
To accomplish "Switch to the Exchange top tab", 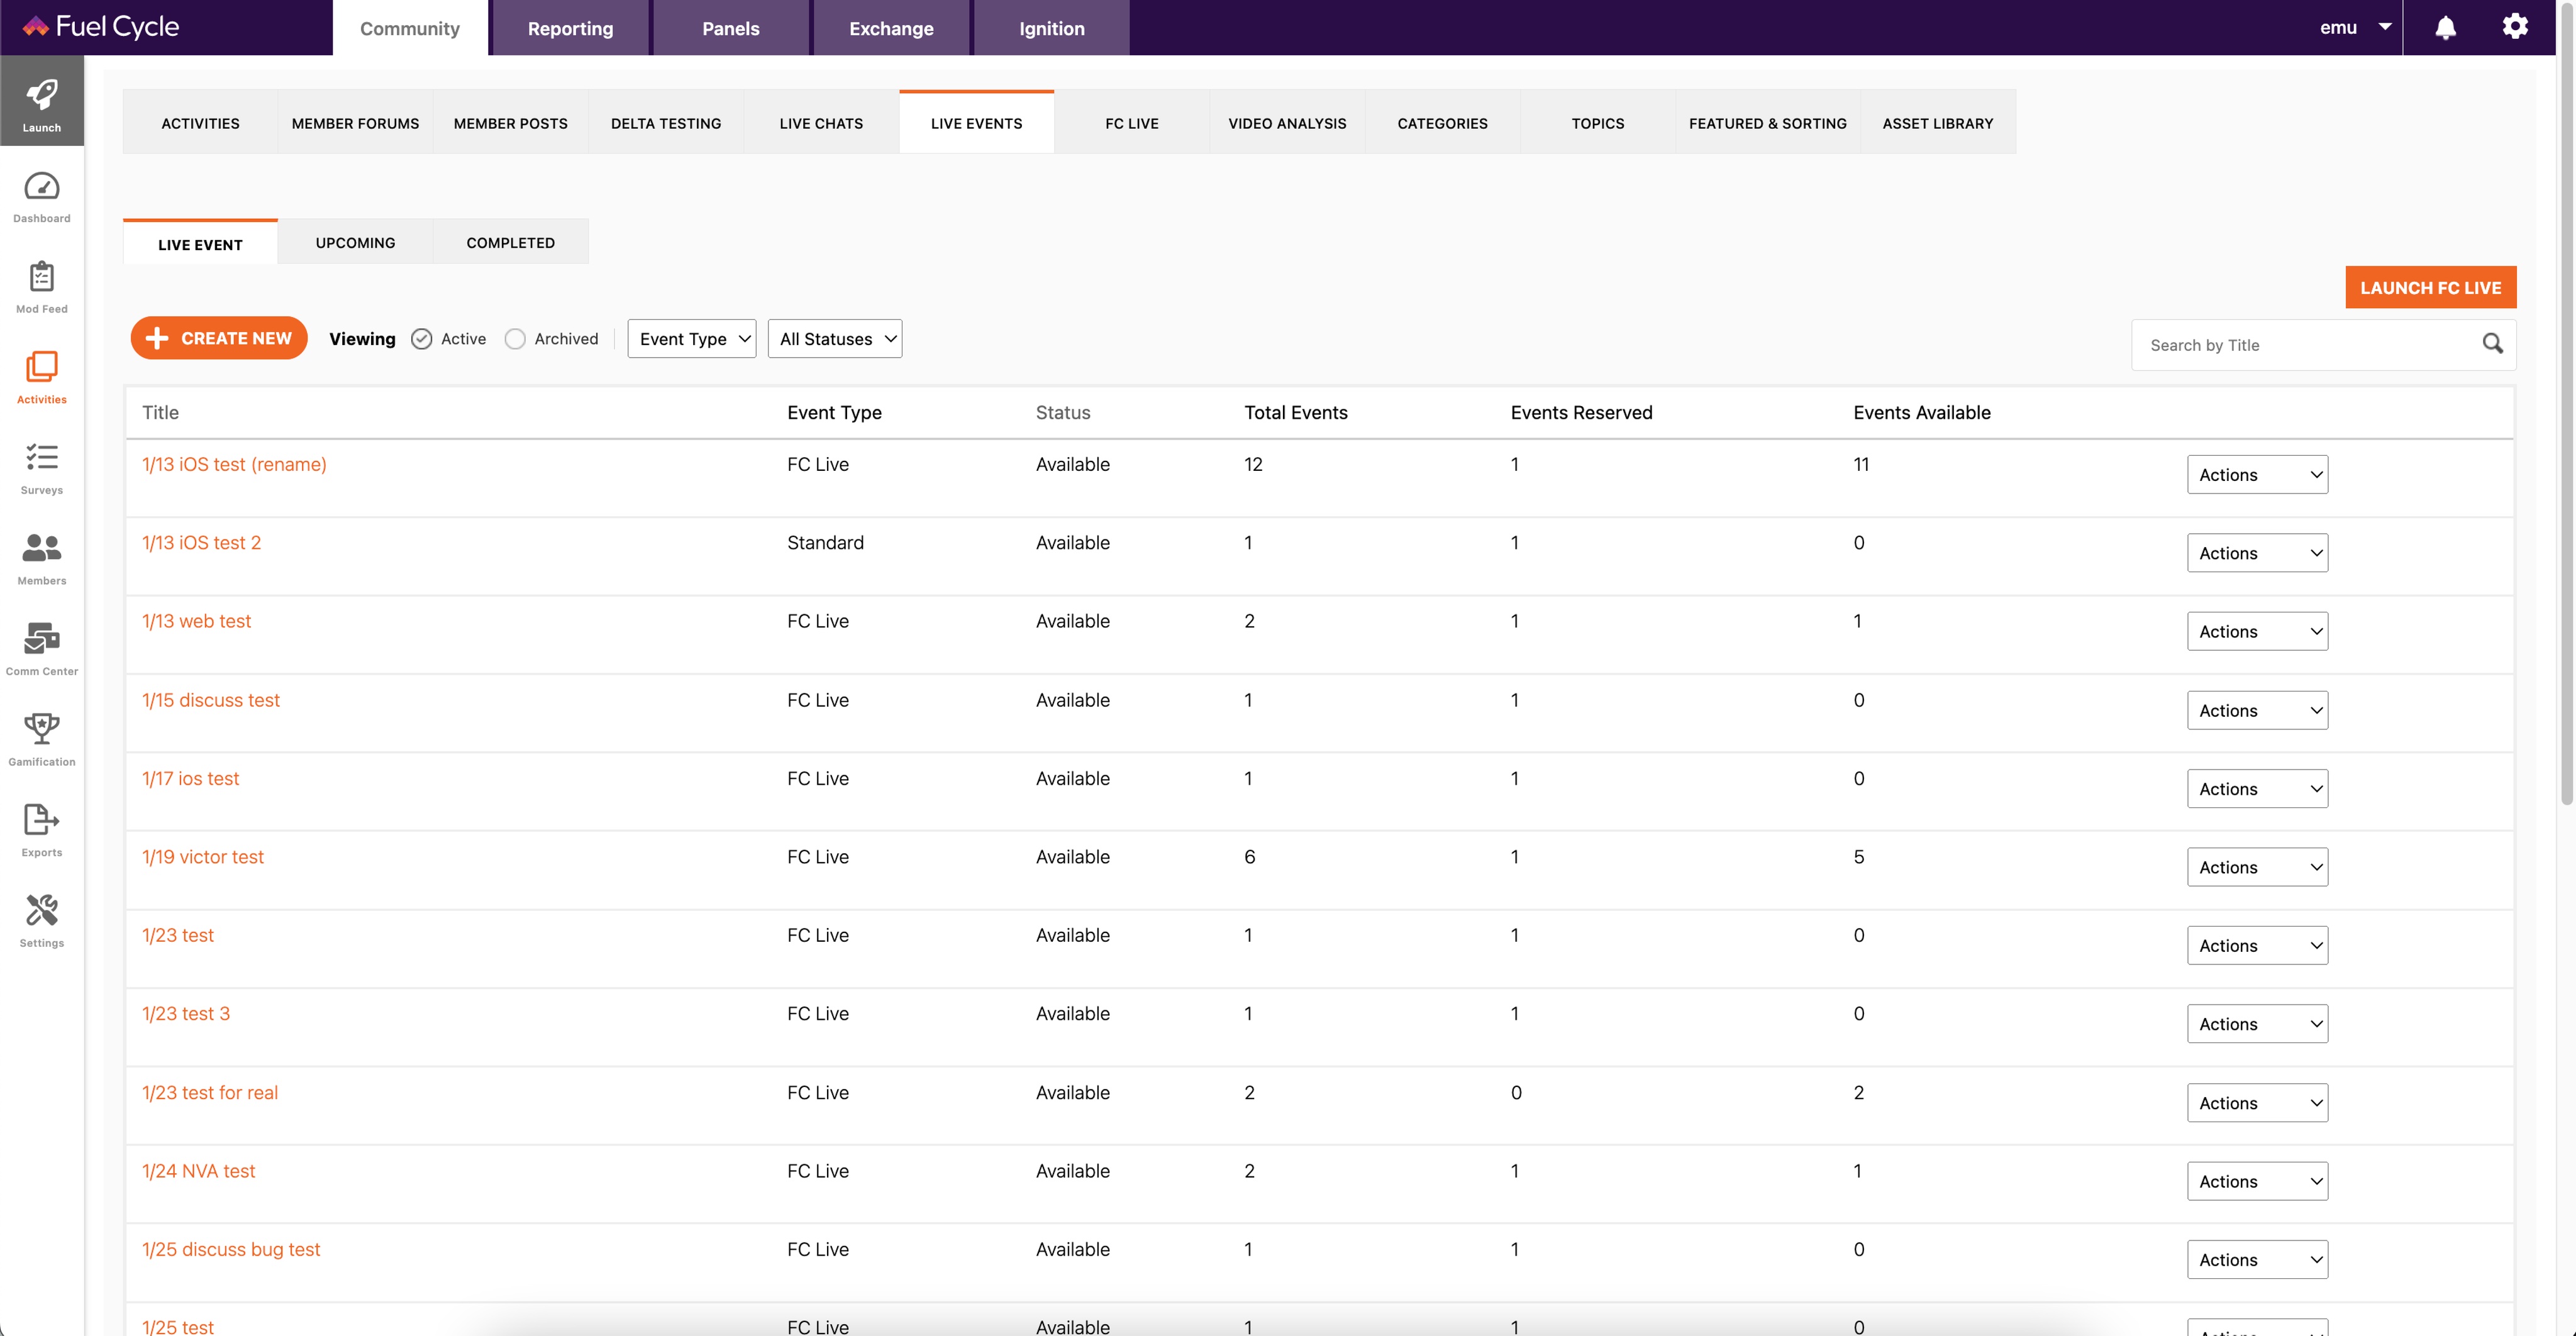I will (x=891, y=28).
